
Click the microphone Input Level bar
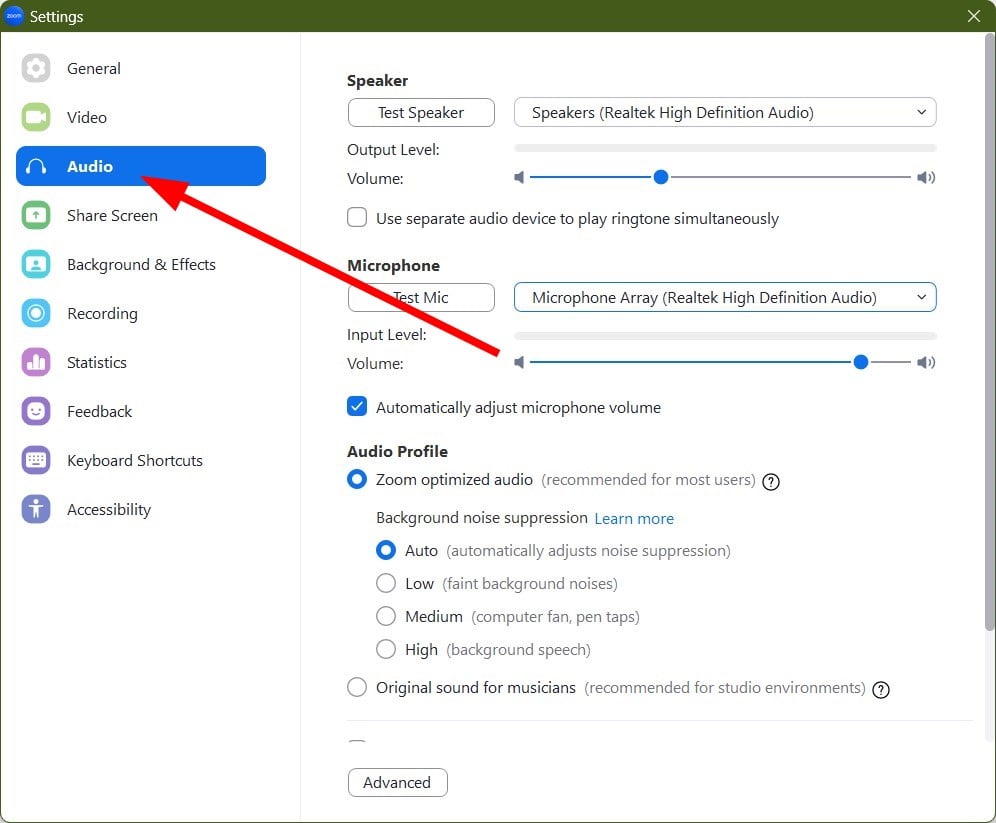(725, 335)
